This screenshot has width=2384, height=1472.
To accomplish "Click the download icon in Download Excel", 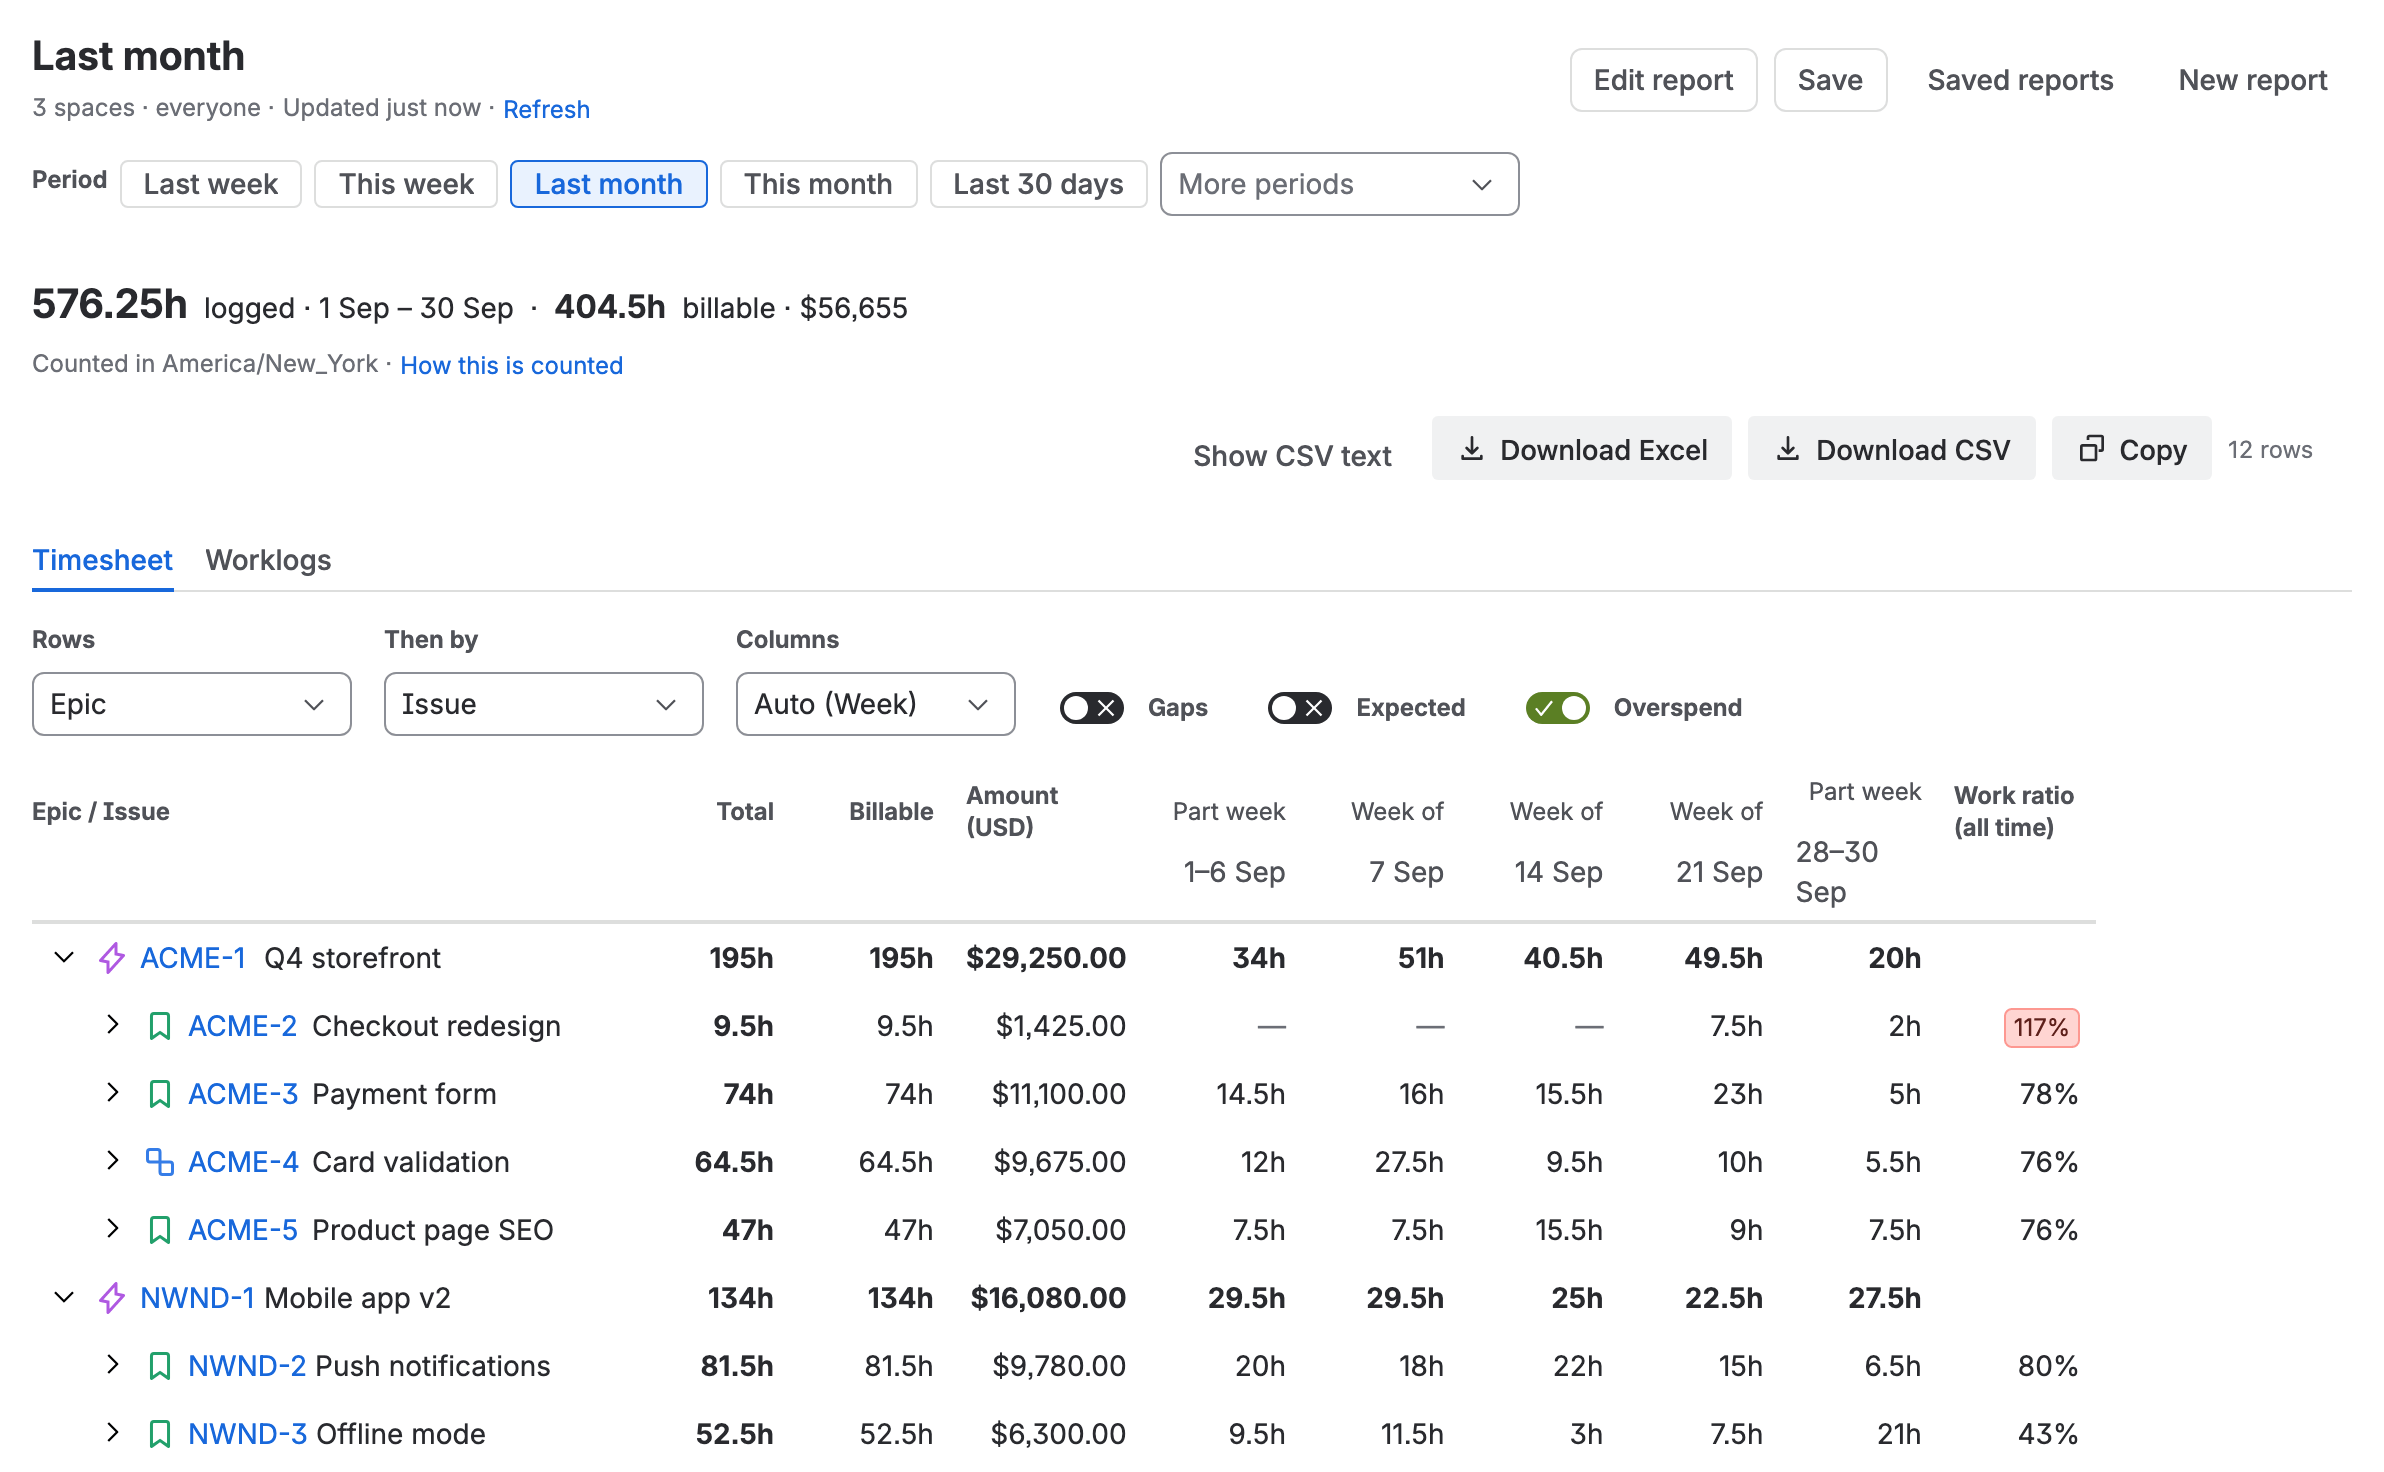I will coord(1472,449).
